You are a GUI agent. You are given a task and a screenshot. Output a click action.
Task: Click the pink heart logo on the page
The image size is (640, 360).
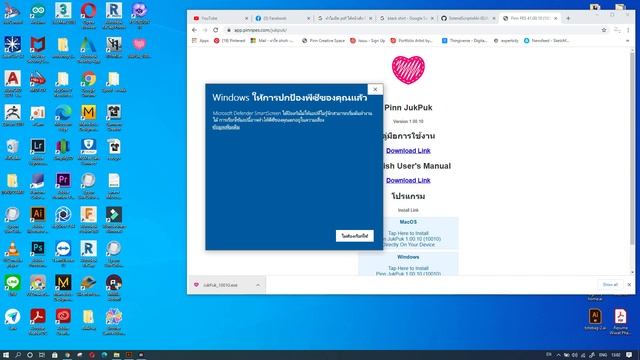point(408,70)
